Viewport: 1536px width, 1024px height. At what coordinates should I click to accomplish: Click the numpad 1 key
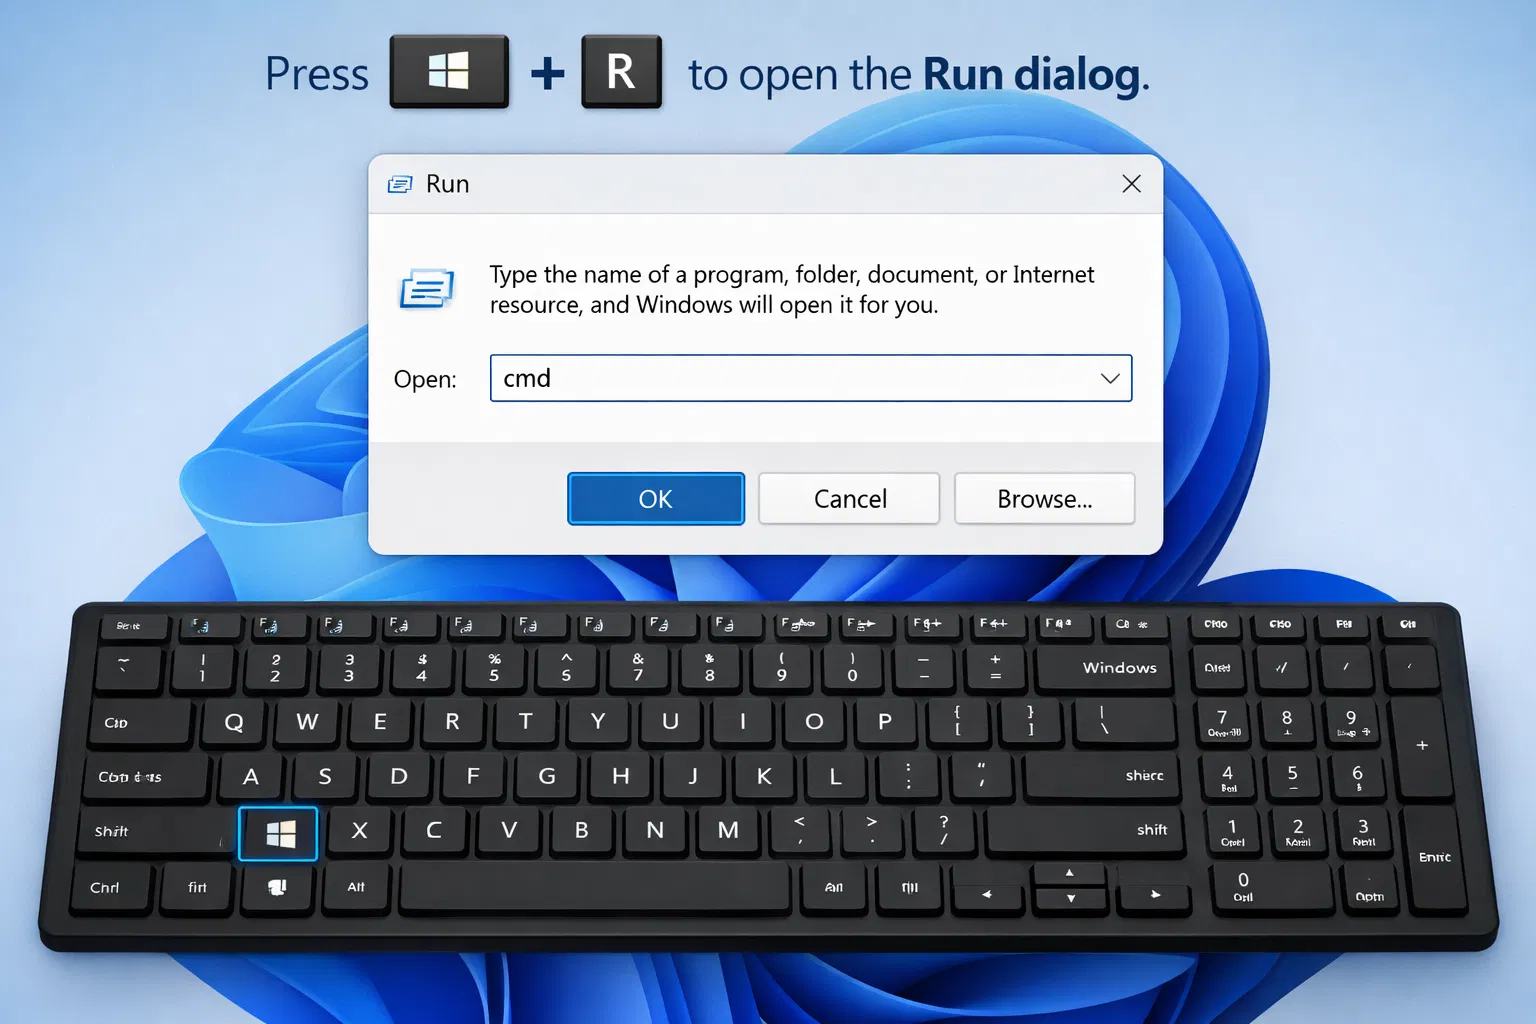tap(1232, 831)
